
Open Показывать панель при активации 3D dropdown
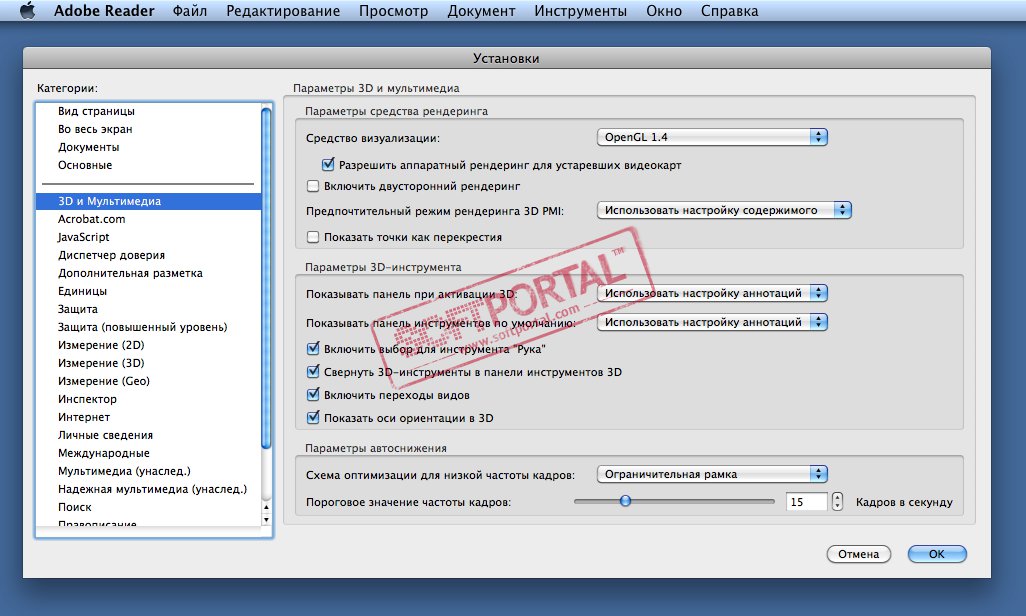(712, 293)
